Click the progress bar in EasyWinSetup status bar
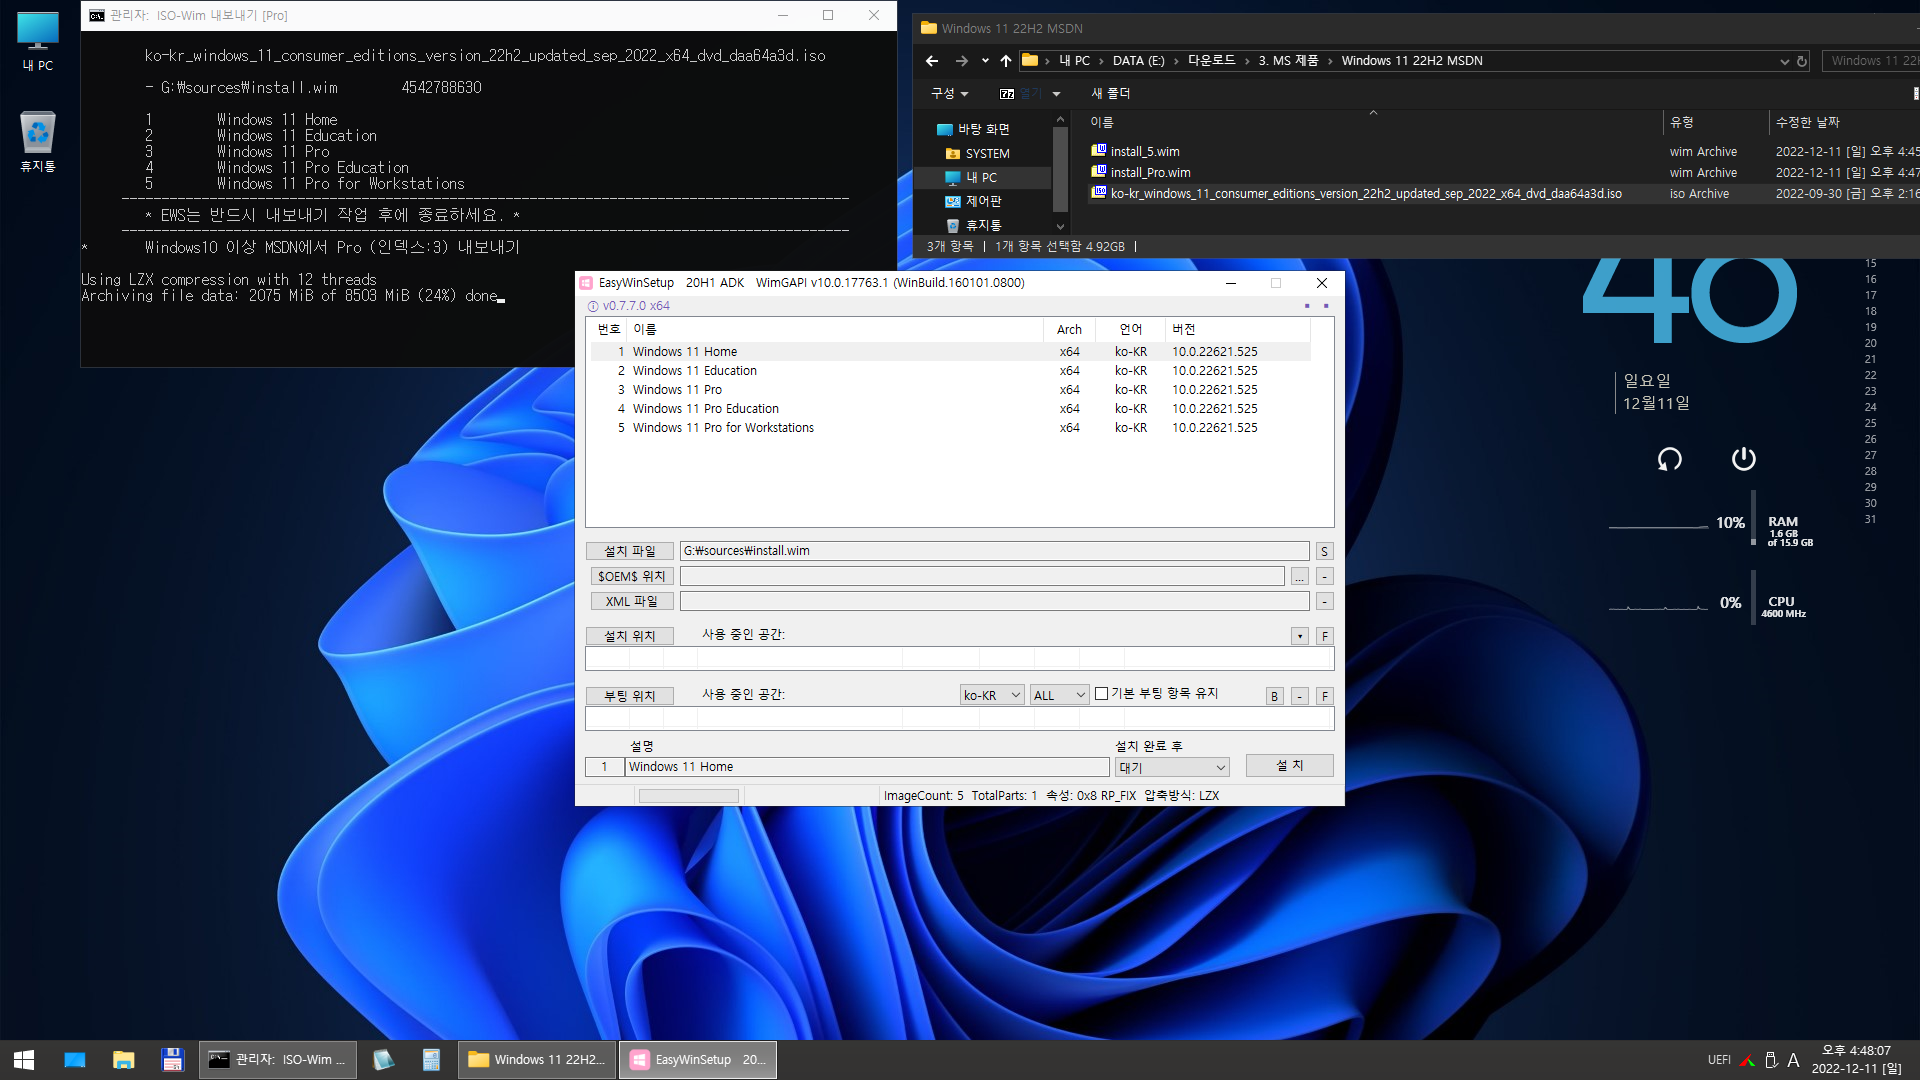Screen dimensions: 1920x1080 (689, 796)
